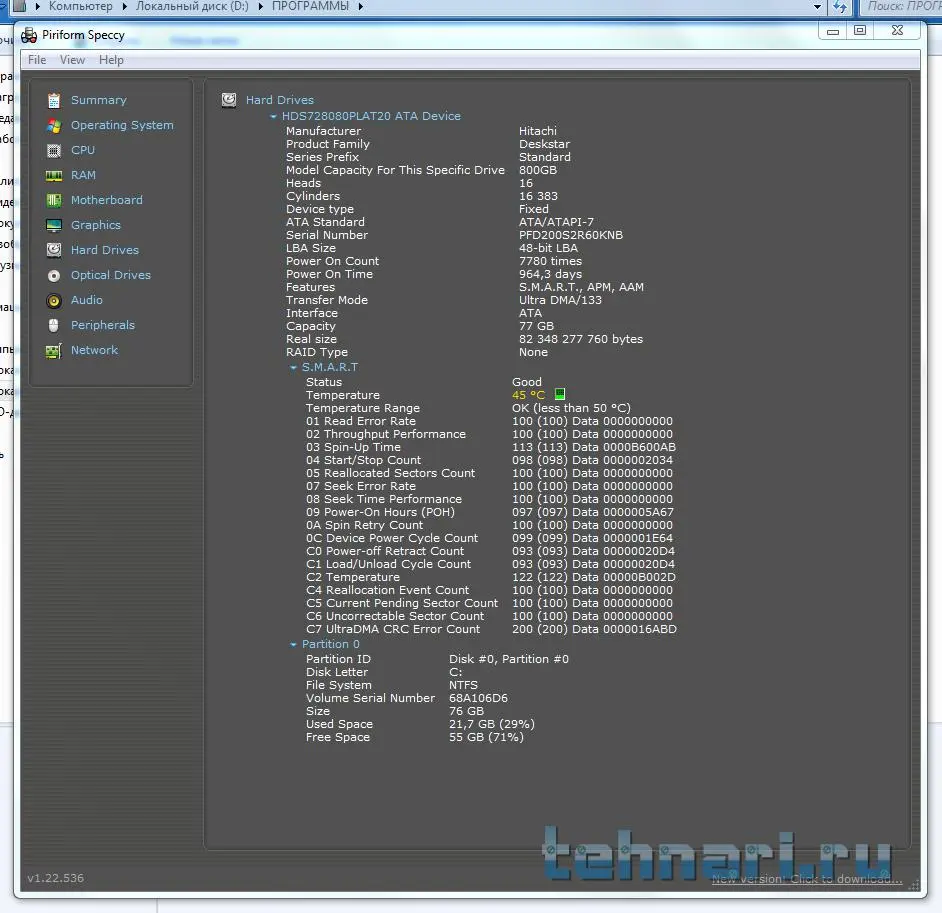Click the Peripherals mouse icon
This screenshot has width=942, height=913.
point(53,325)
